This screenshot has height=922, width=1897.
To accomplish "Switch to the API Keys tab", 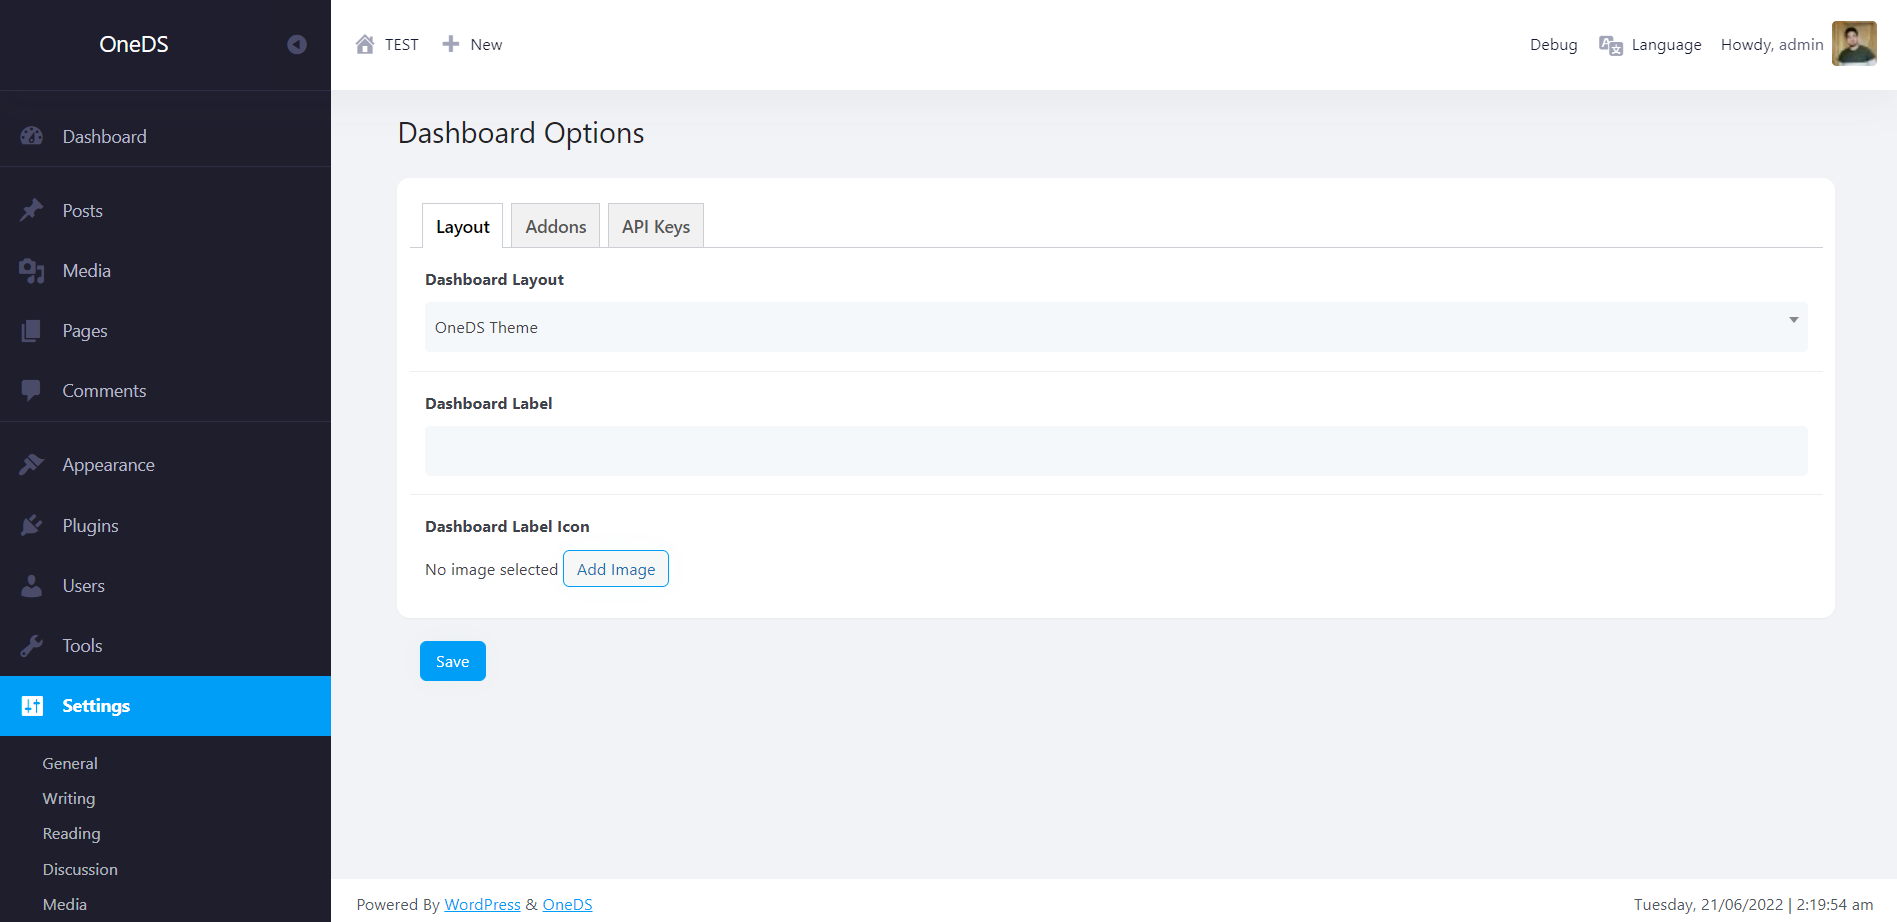I will click(656, 226).
